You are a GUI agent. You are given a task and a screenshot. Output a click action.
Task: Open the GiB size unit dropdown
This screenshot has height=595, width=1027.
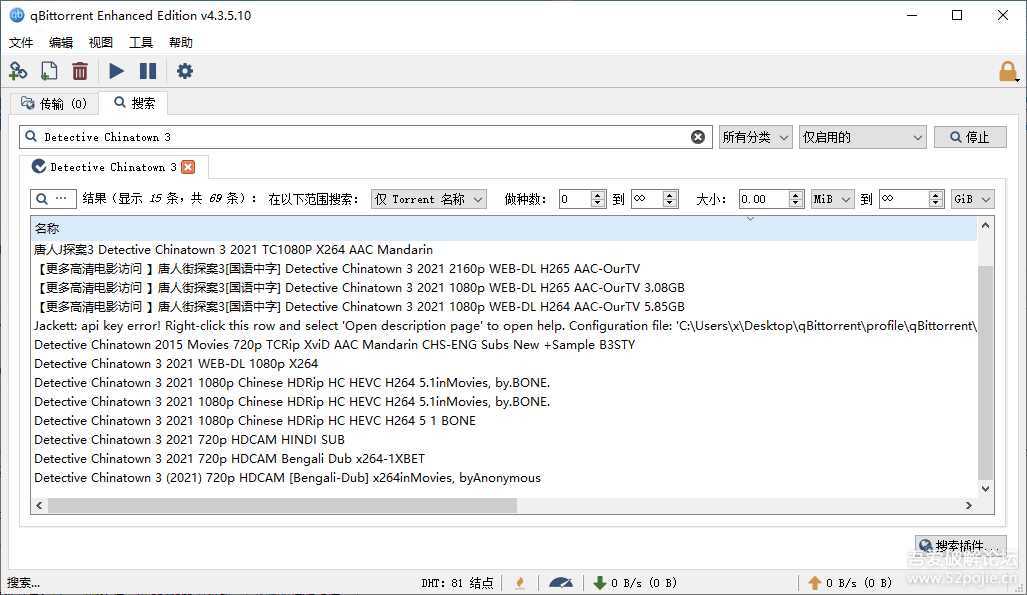(972, 199)
